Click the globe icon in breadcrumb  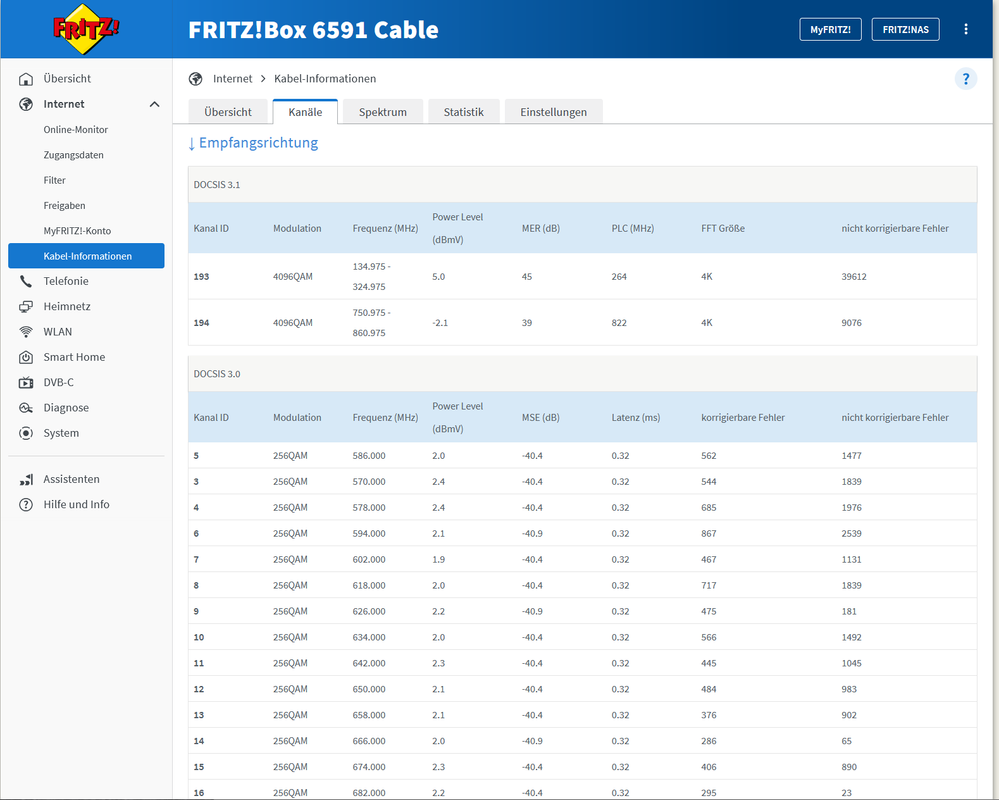(196, 79)
